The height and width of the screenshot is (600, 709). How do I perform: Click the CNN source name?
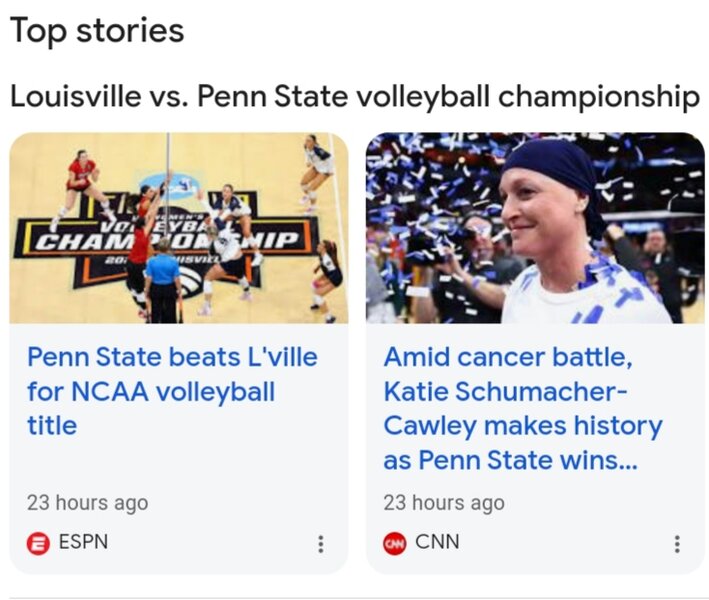tap(437, 542)
